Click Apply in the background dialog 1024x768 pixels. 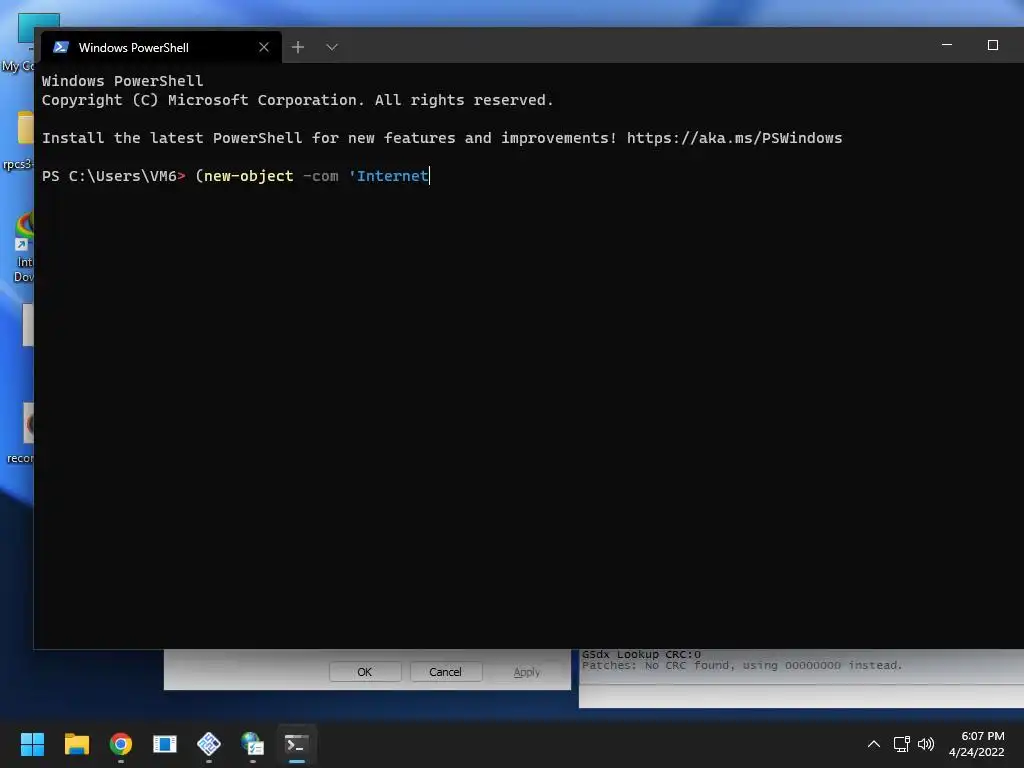[x=526, y=672]
